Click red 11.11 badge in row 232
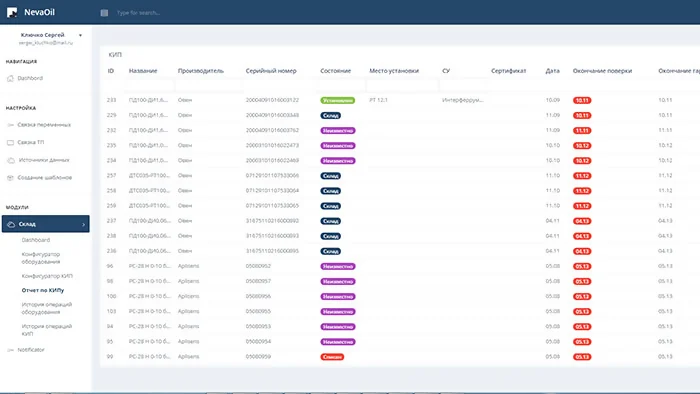The width and height of the screenshot is (700, 394). coord(582,131)
